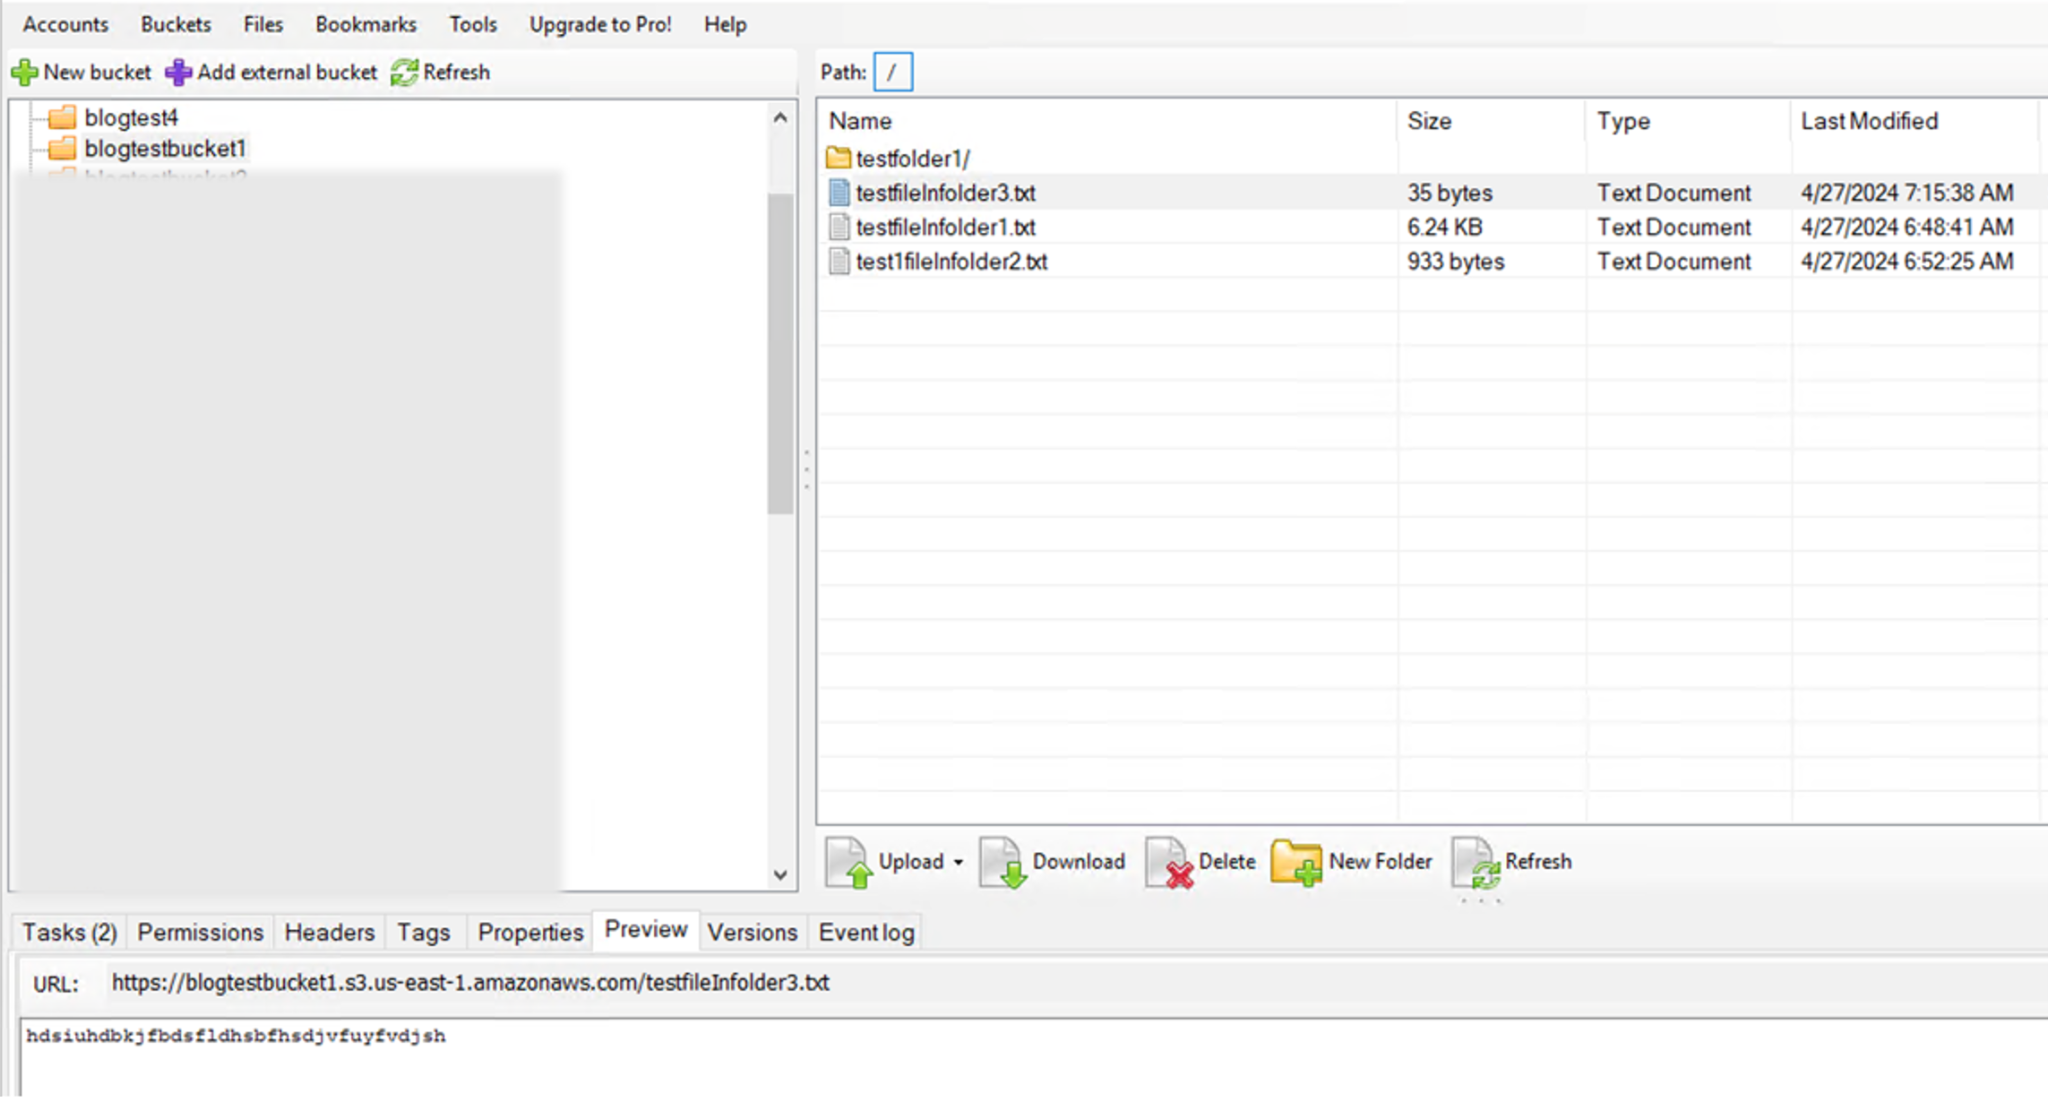The width and height of the screenshot is (2048, 1097).
Task: Click the bucket list Refresh icon
Action: [x=404, y=72]
